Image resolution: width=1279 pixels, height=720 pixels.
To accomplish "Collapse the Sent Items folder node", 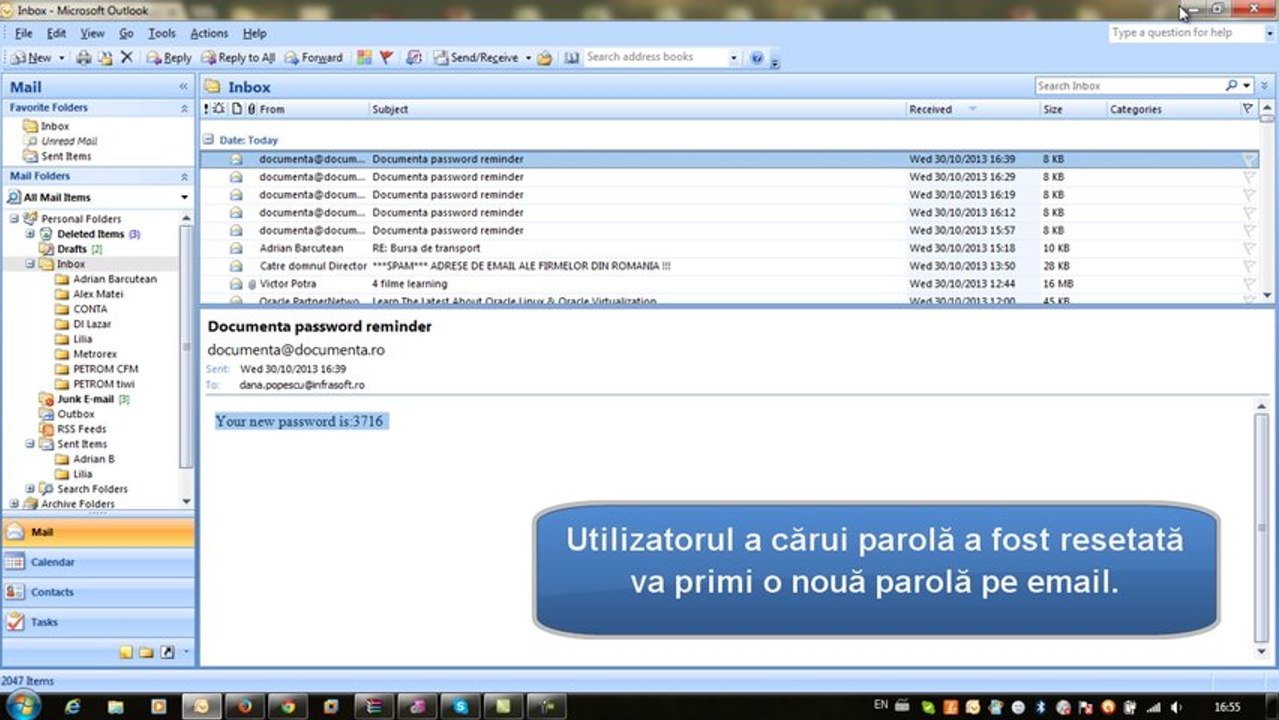I will pos(30,444).
